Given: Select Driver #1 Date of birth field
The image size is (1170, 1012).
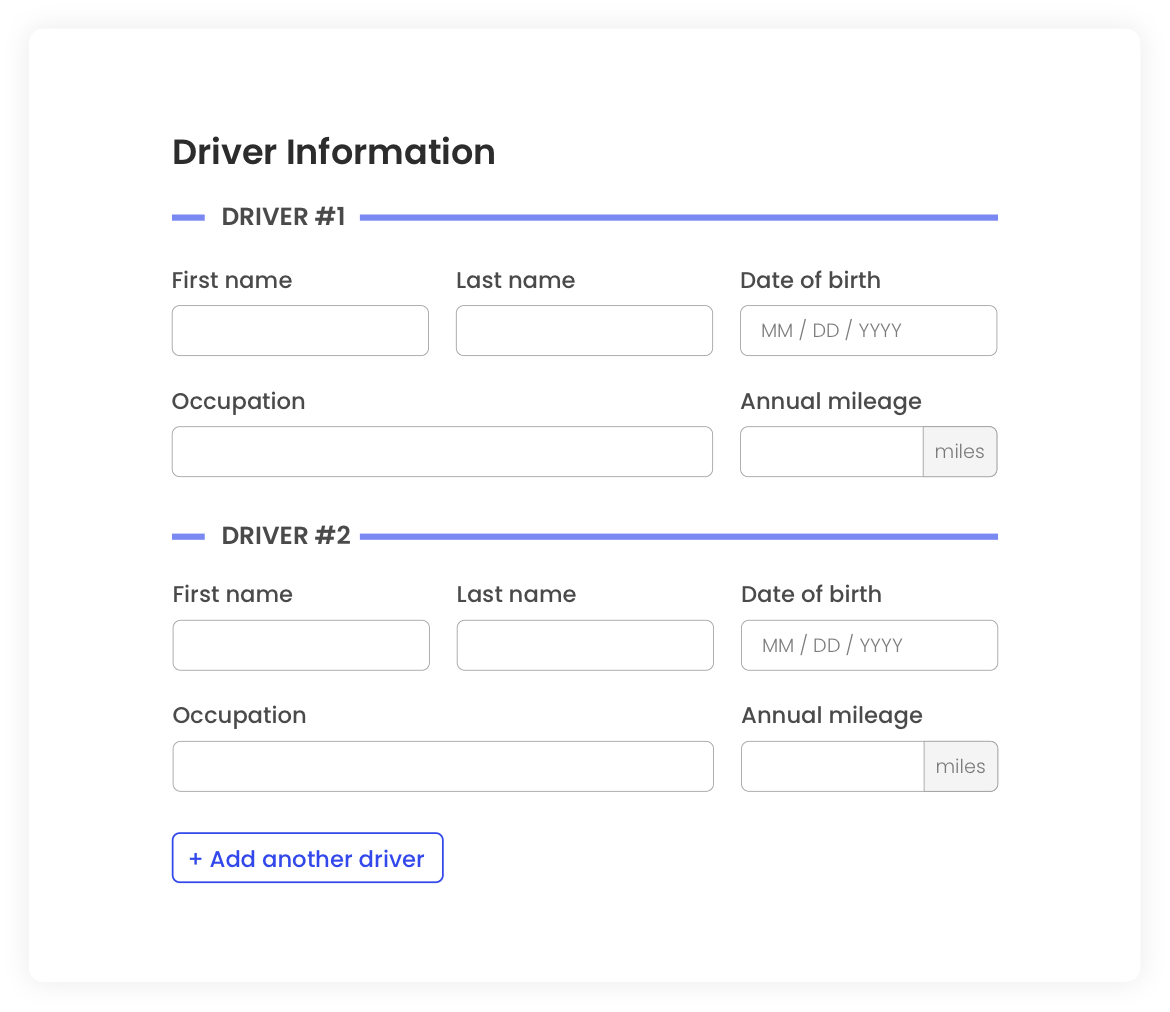Looking at the screenshot, I should [868, 331].
